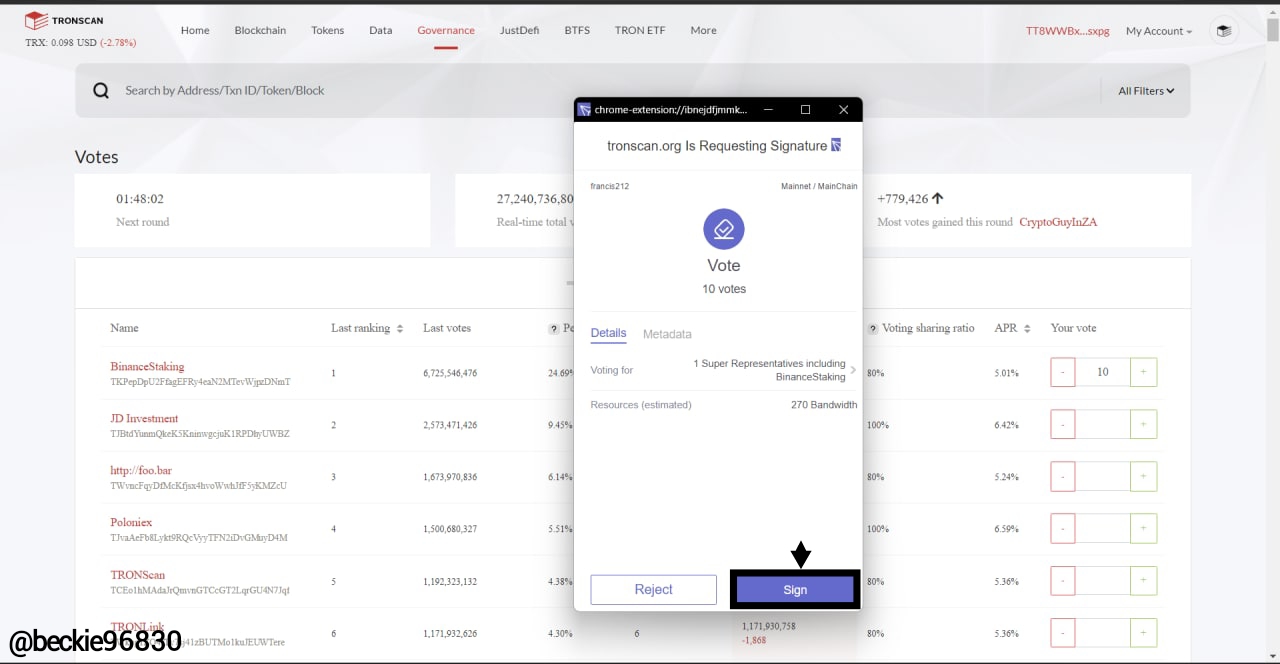
Task: Switch to the Metadata tab in popup
Action: point(667,334)
